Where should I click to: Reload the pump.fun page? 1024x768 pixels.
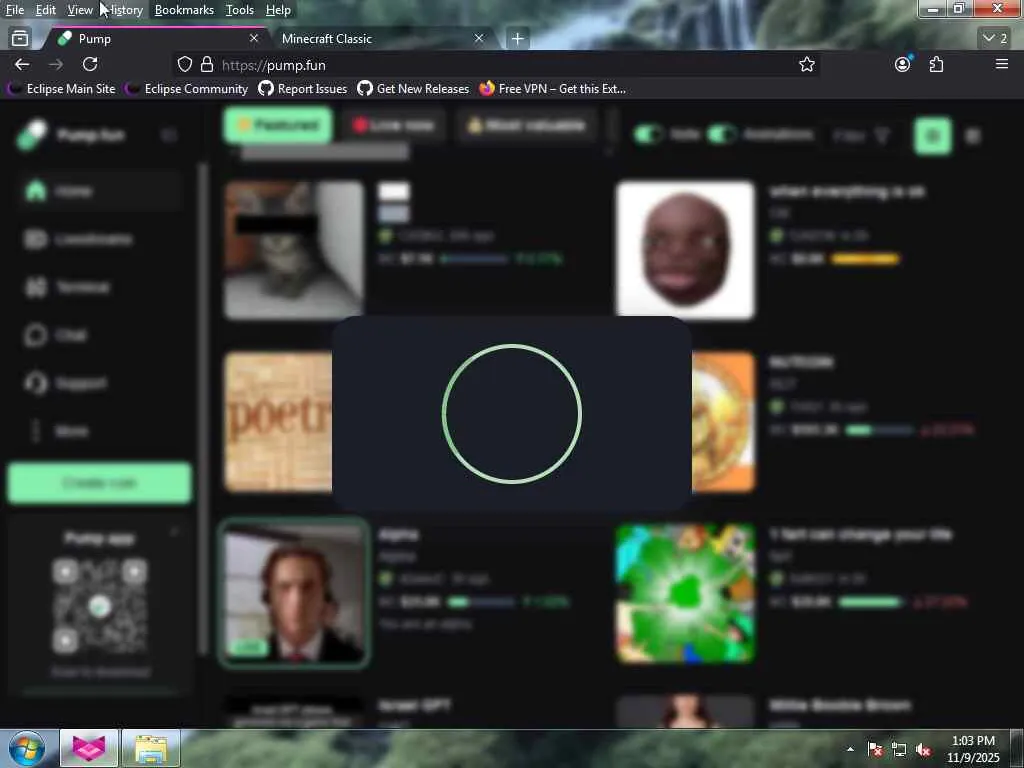tap(90, 64)
